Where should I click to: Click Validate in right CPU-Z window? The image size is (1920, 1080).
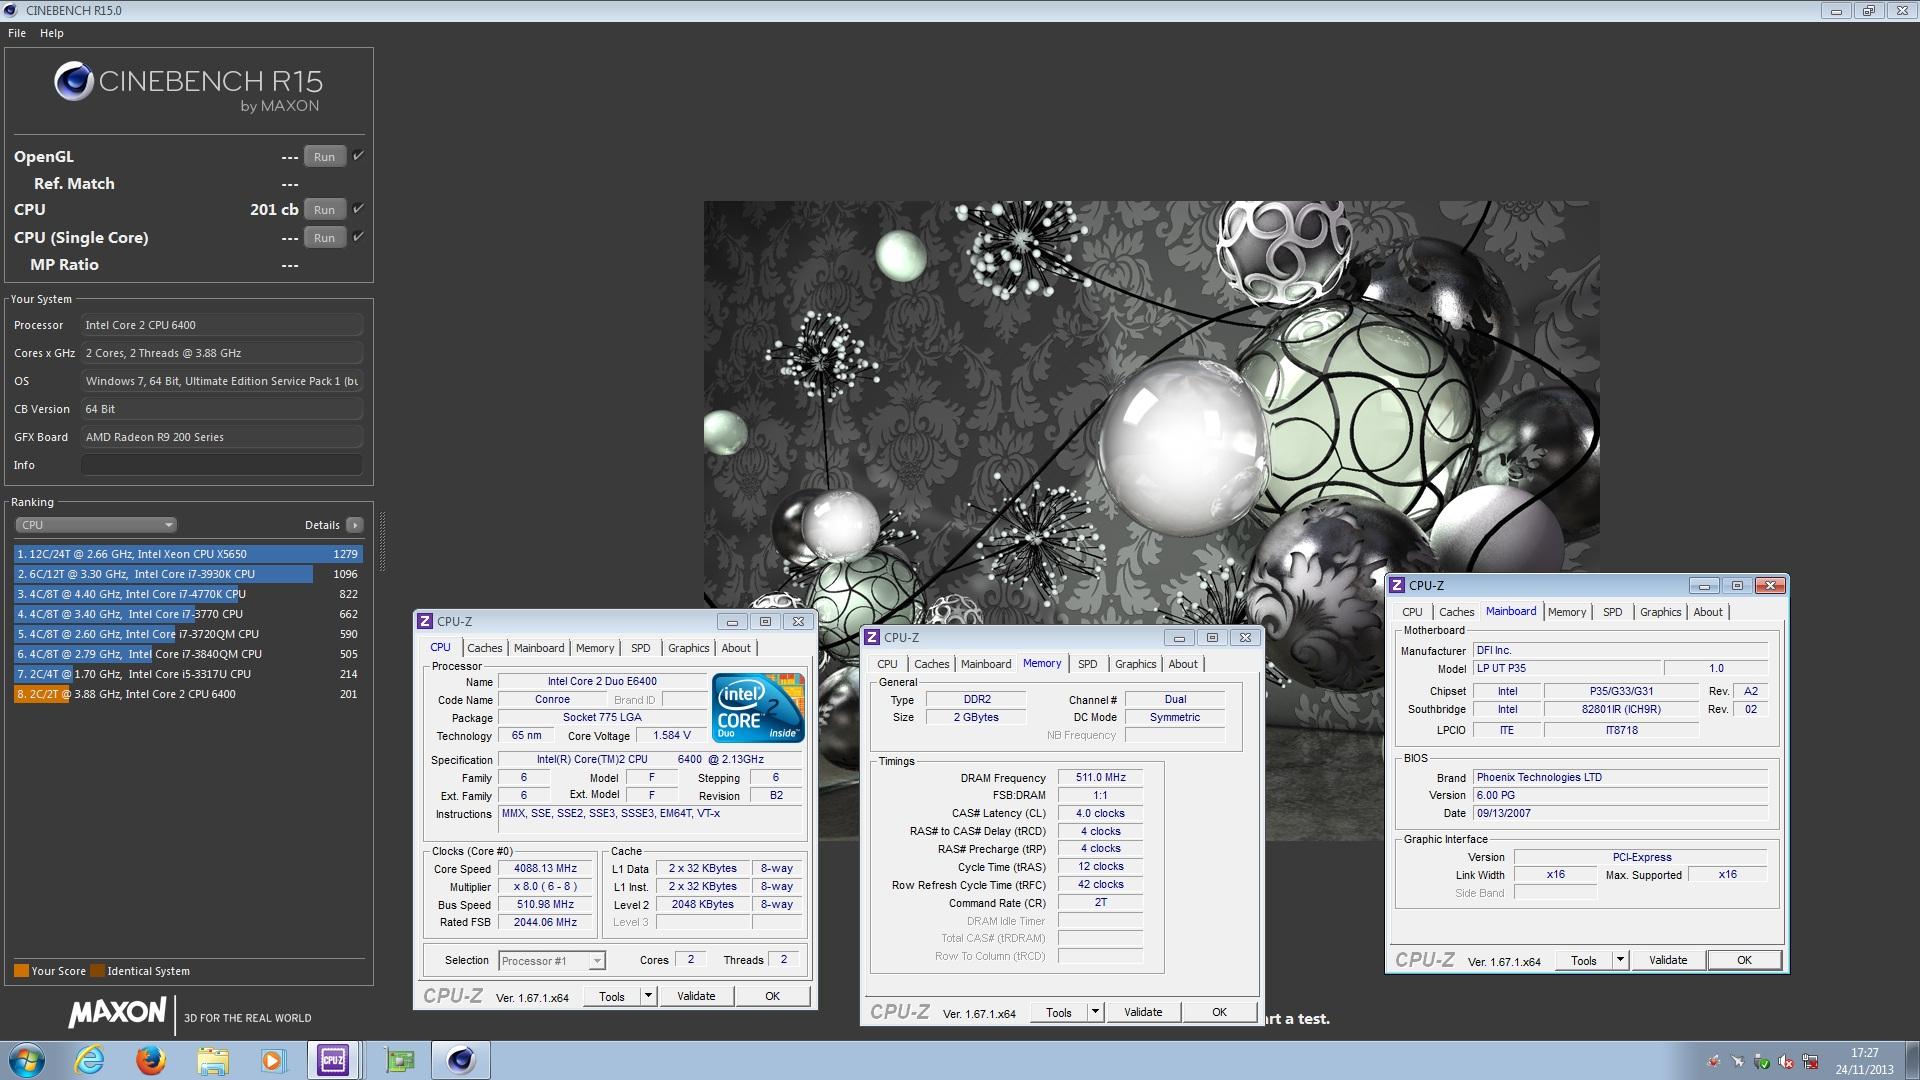click(x=1668, y=960)
